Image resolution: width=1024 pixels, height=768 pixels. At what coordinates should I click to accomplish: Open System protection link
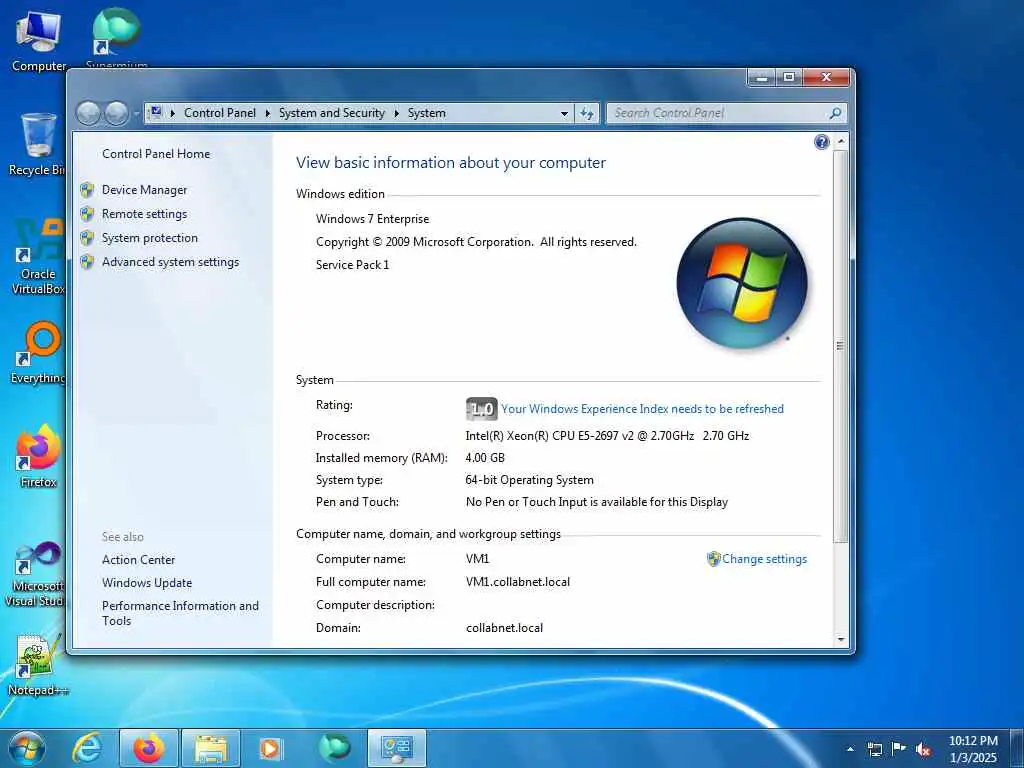pos(150,238)
